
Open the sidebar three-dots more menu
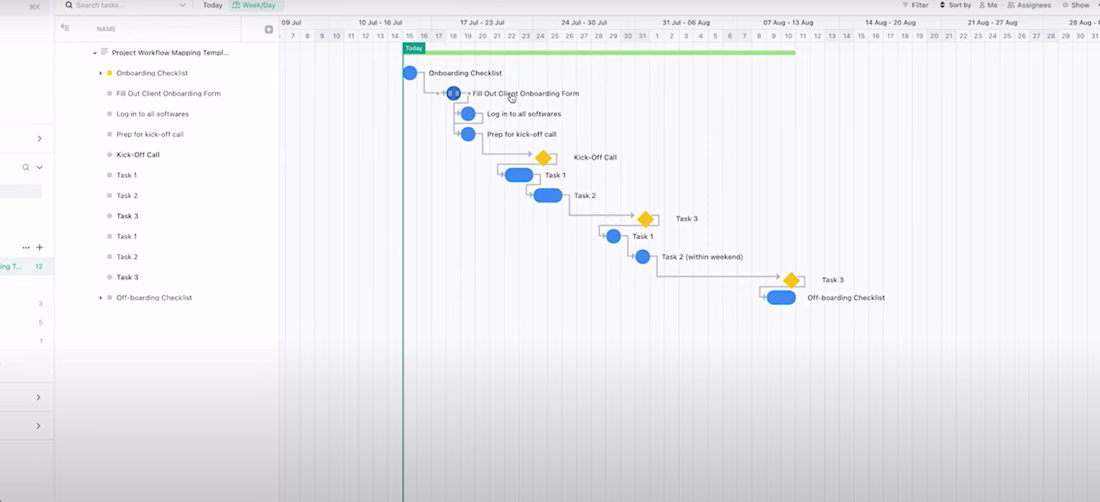point(26,247)
